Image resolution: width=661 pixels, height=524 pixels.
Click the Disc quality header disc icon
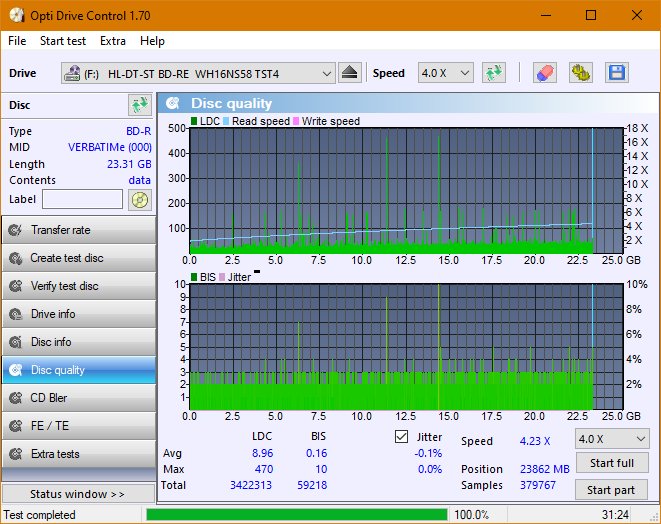point(172,103)
